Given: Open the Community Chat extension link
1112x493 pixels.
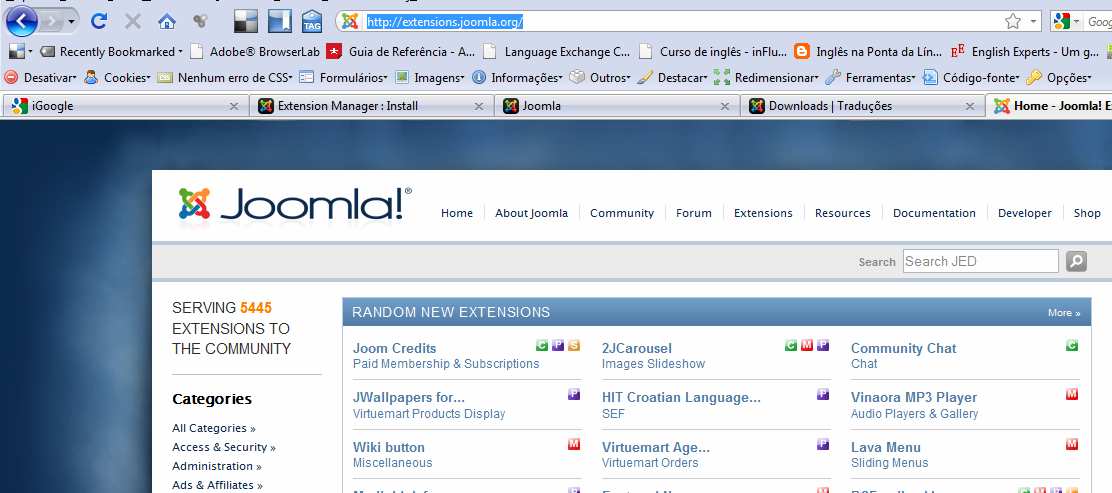Looking at the screenshot, I should tap(904, 348).
